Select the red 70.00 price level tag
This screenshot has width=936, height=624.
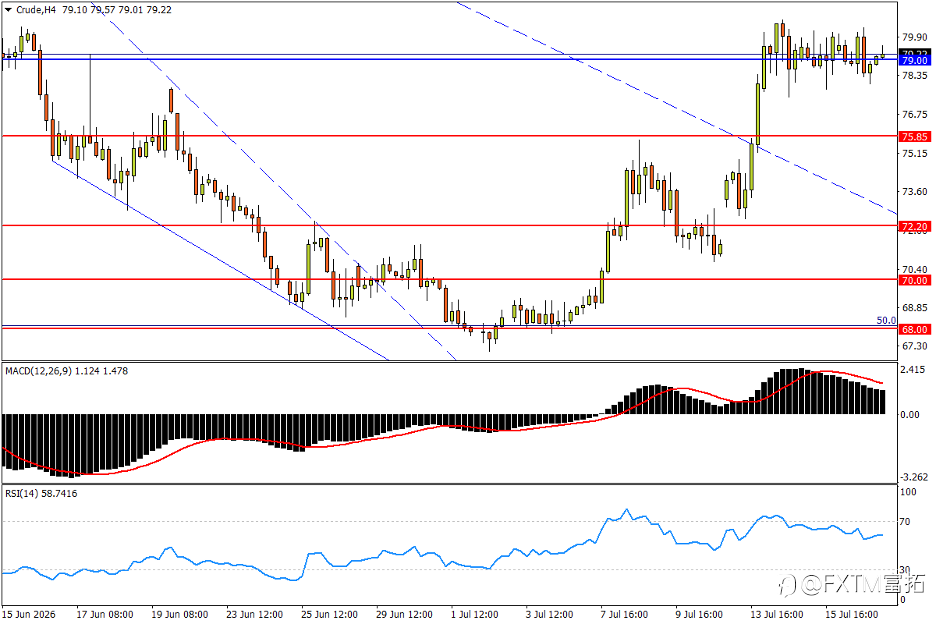point(915,280)
